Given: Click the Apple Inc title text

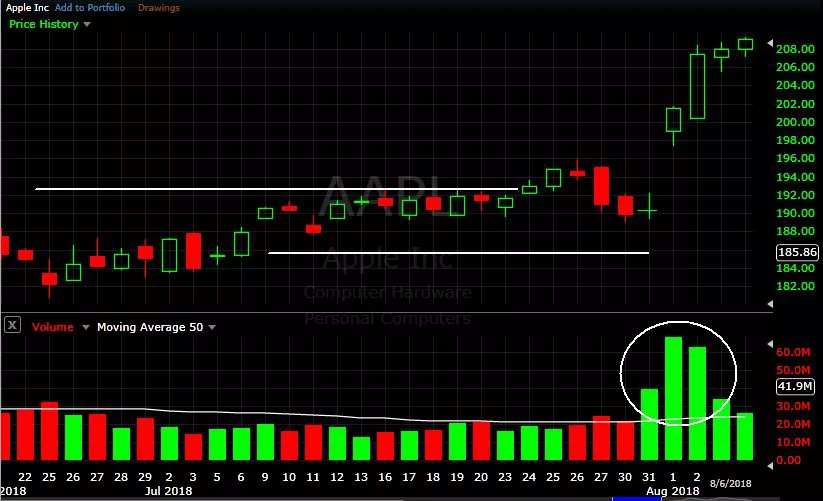Looking at the screenshot, I should 27,7.
